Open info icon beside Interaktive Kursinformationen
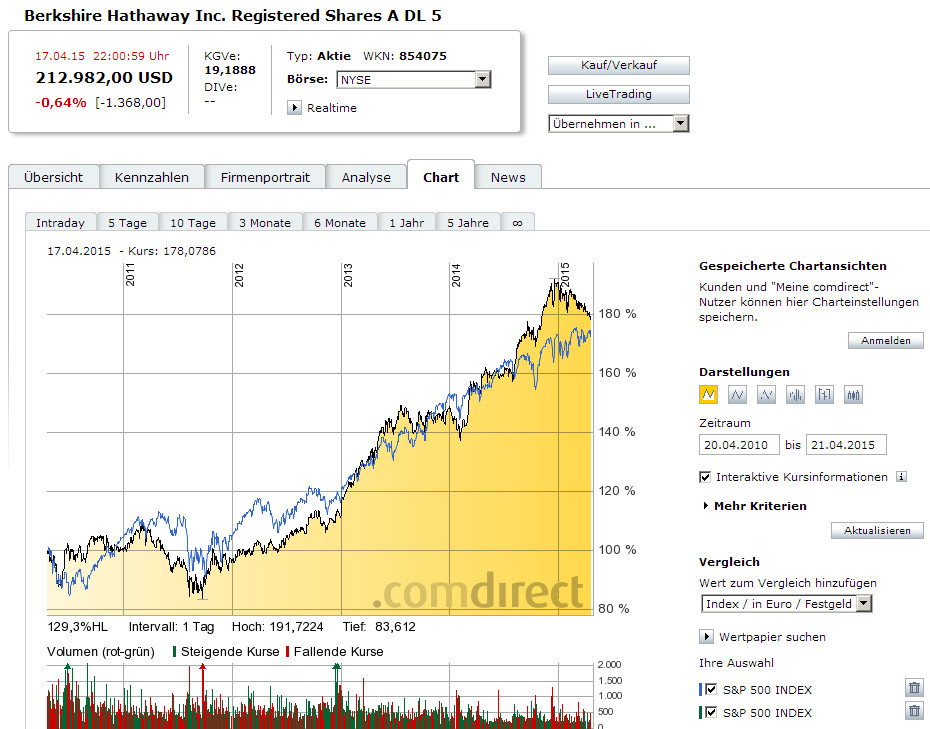The width and height of the screenshot is (930, 729). pos(901,476)
